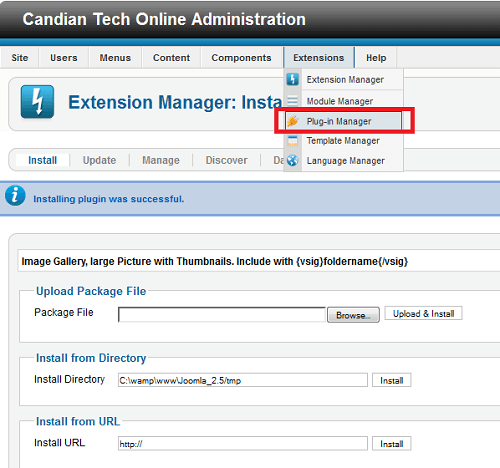Viewport: 500px width, 468px height.
Task: Open the Extensions menu
Action: [x=319, y=58]
